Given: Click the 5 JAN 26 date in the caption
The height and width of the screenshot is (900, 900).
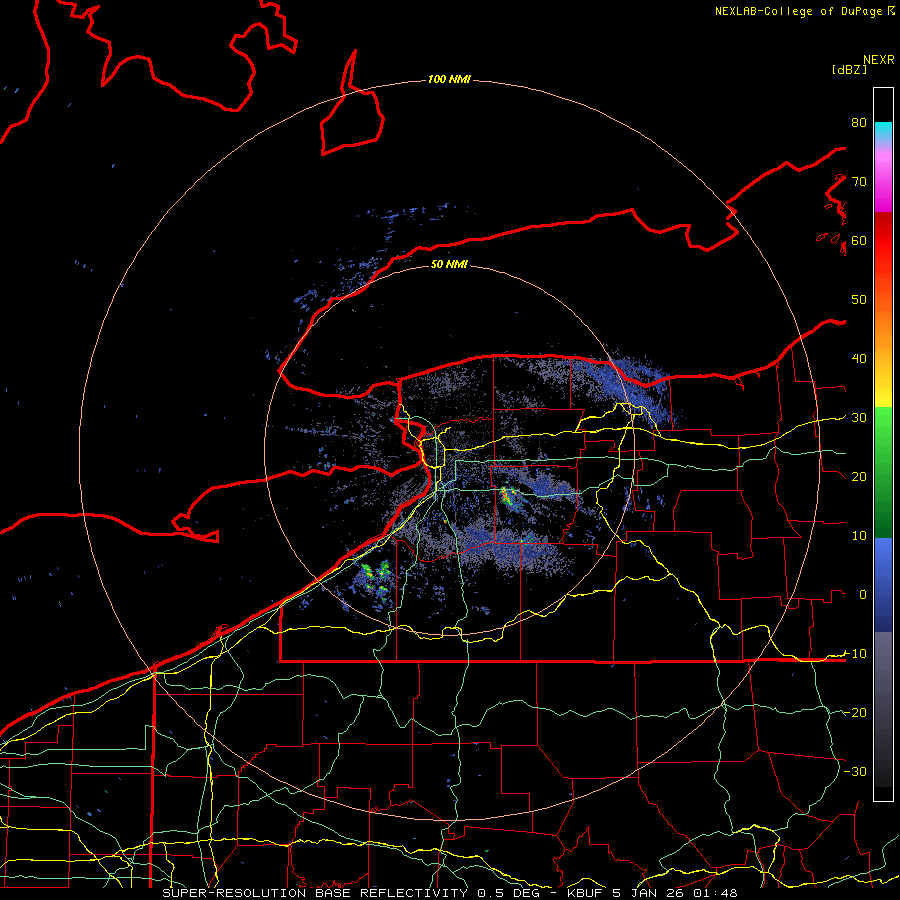Looking at the screenshot, I should pyautogui.click(x=650, y=893).
